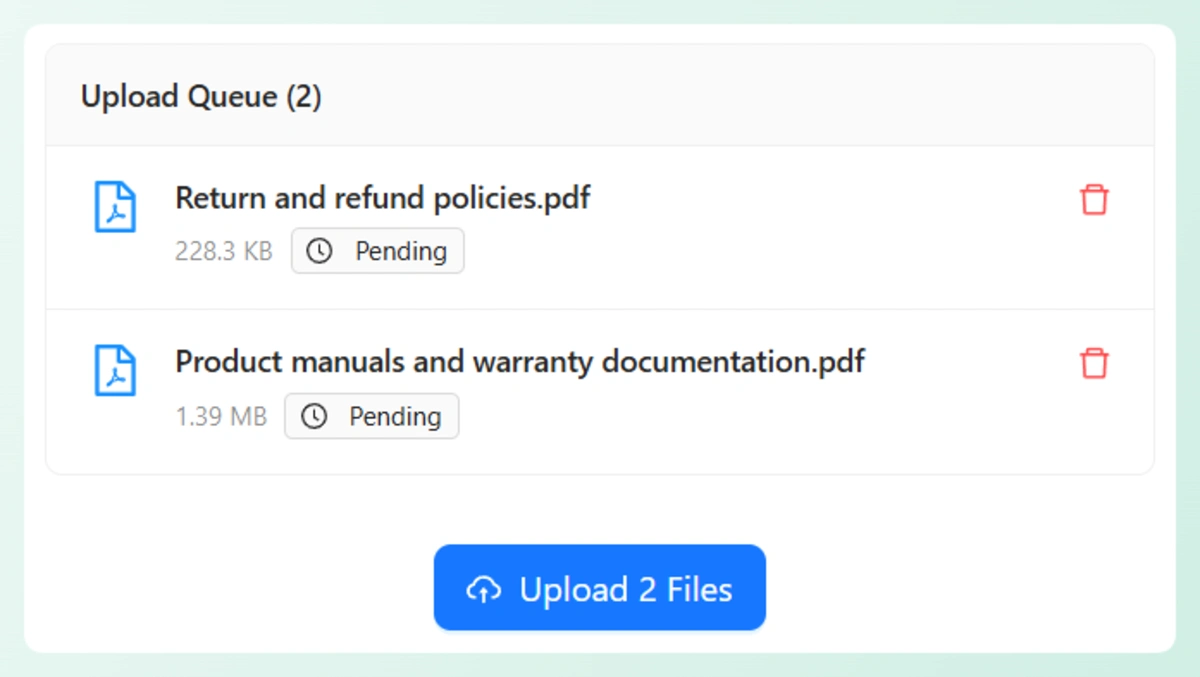Open Product manuals and warranty documentation.pdf filename

tap(519, 361)
